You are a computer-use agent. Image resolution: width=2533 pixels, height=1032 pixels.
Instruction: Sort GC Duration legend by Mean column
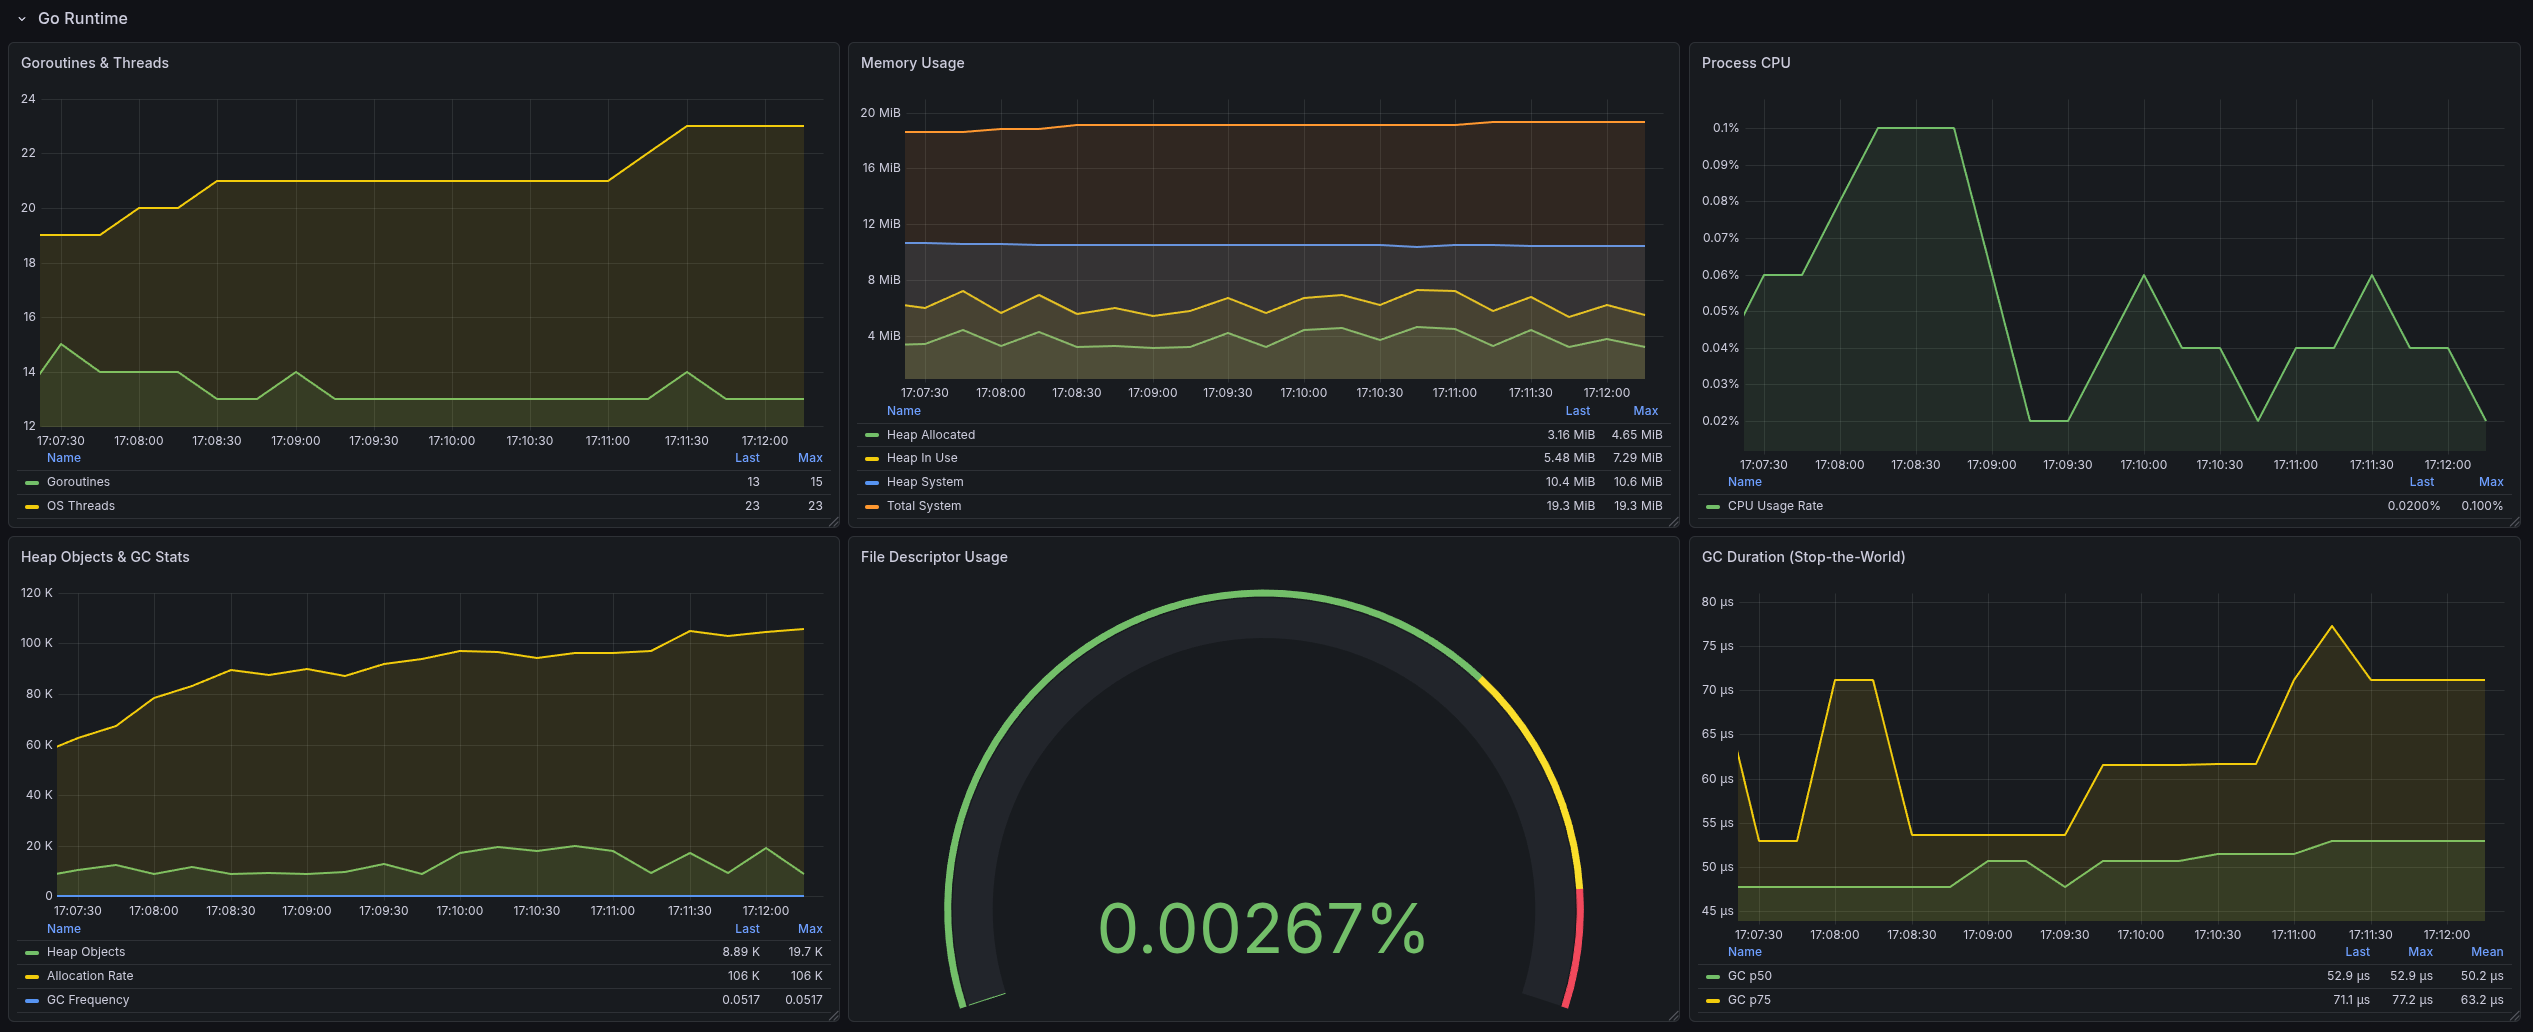coord(2486,952)
